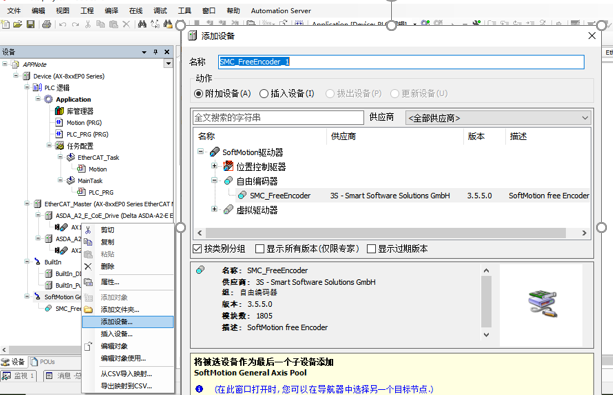Screen dimensions: 613x395
Task: Click the Find binoculars toolbar icon
Action: pos(142,24)
